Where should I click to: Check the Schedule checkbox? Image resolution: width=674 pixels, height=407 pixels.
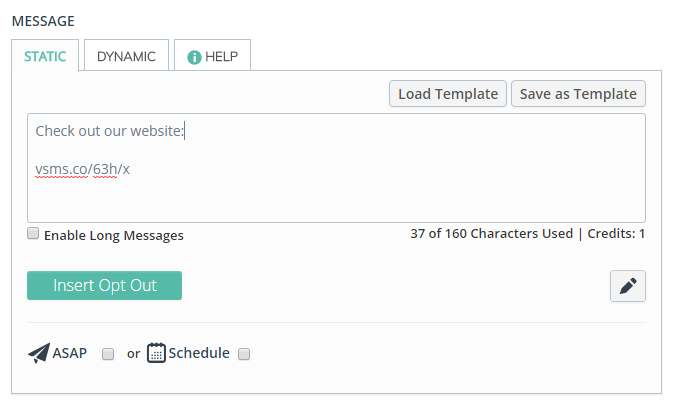pos(244,354)
